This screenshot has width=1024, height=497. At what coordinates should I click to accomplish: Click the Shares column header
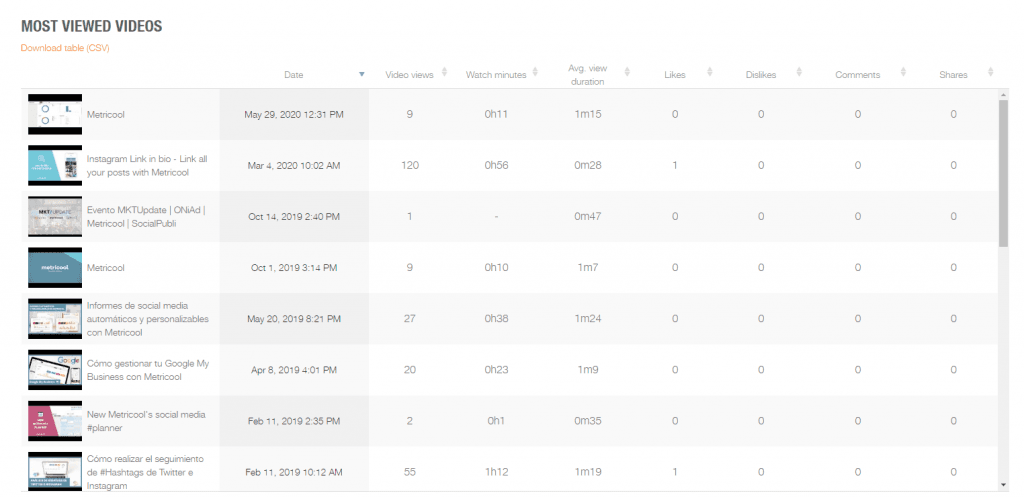[953, 74]
